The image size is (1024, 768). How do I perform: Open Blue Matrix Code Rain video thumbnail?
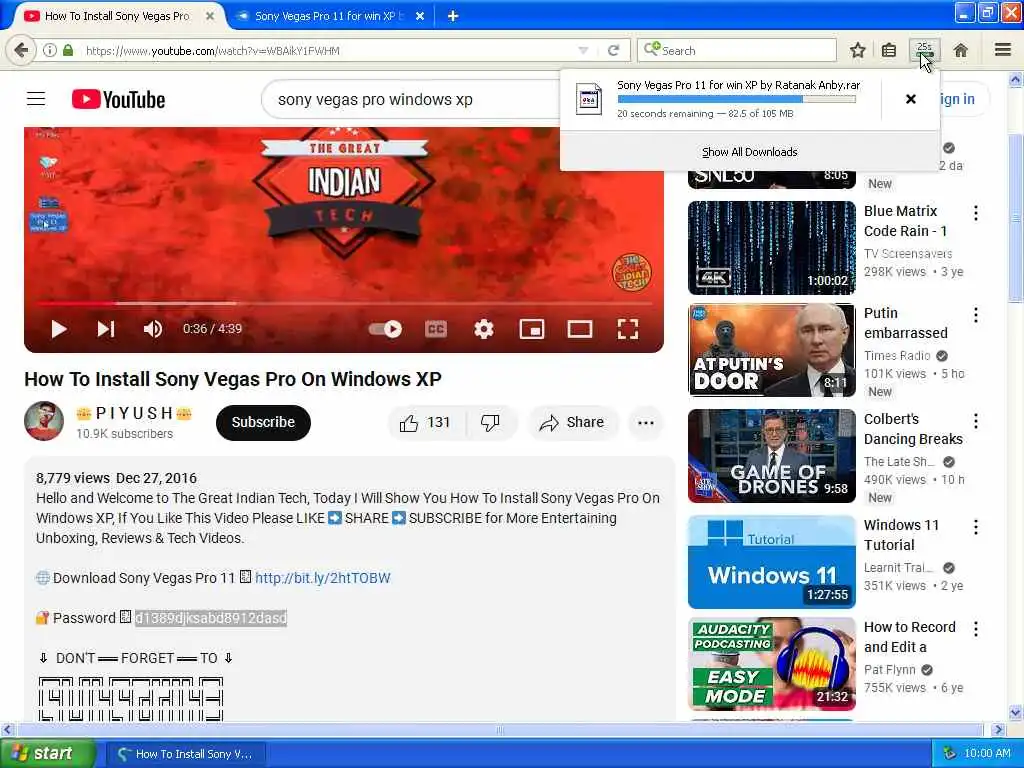(771, 248)
